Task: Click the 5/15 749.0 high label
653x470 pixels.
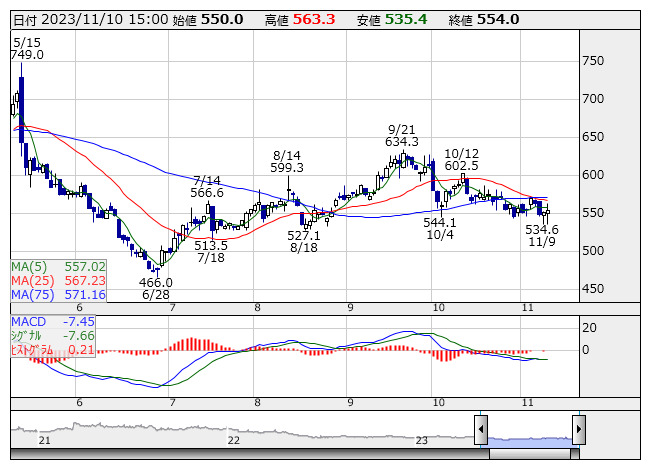Action: (x=27, y=49)
